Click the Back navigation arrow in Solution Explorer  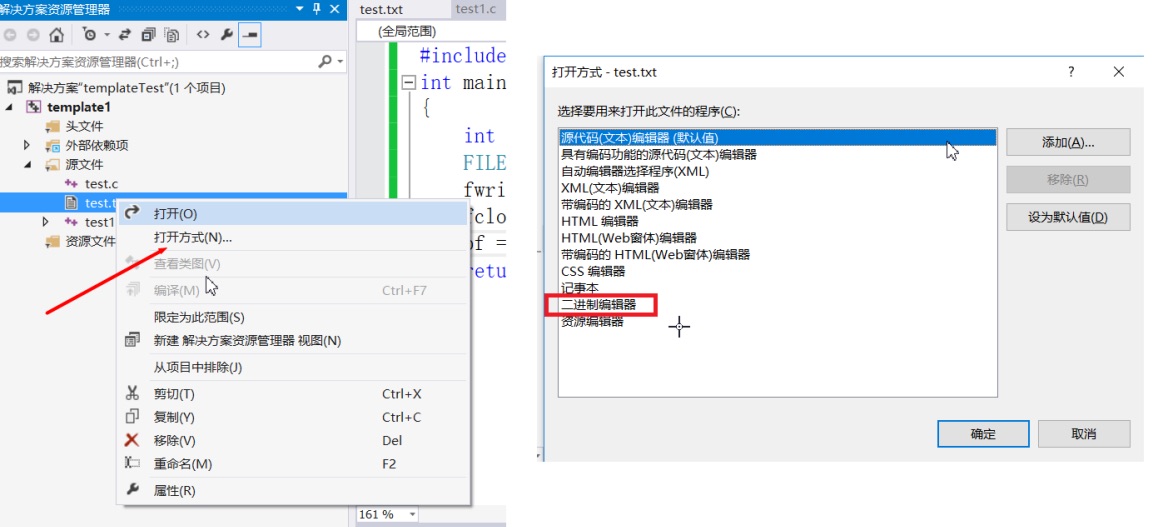tap(10, 35)
